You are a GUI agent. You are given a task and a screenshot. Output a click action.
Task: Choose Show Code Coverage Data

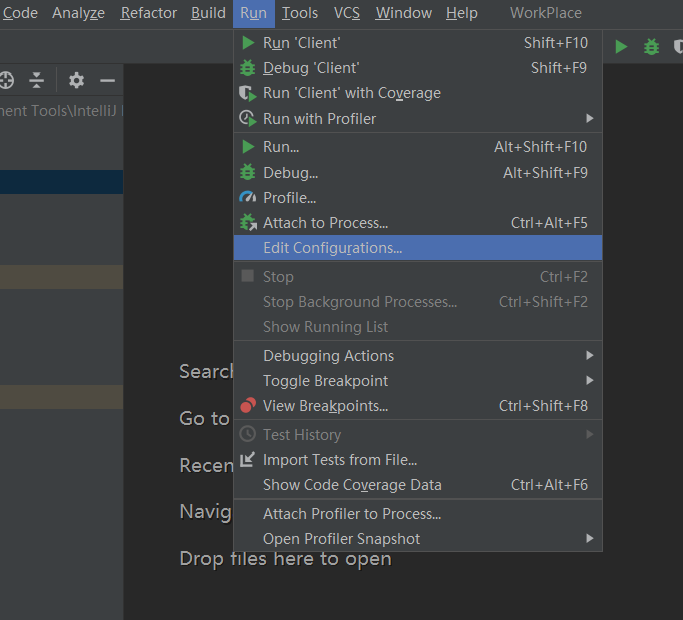pyautogui.click(x=418, y=485)
